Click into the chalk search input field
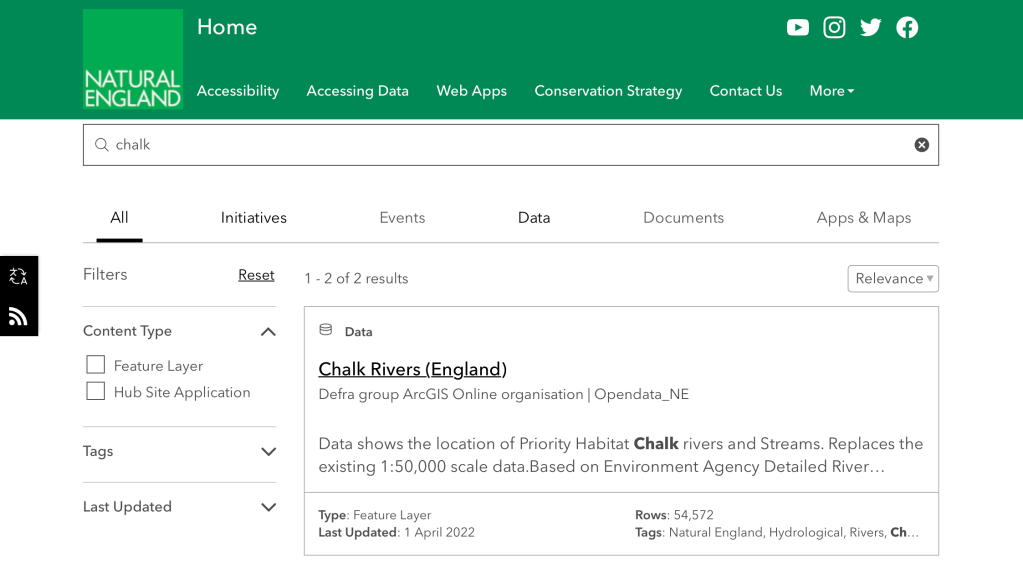The width and height of the screenshot is (1023, 573). pyautogui.click(x=500, y=145)
